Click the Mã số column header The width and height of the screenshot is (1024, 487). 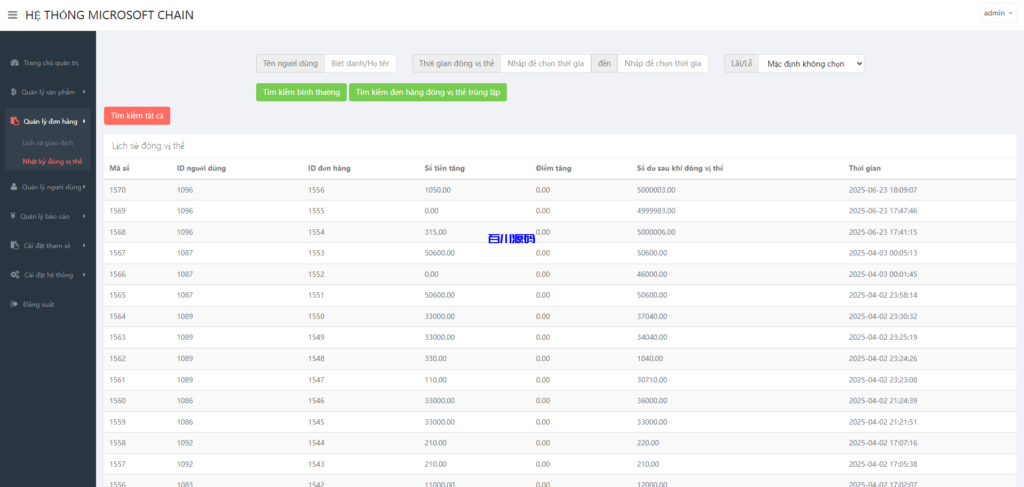pyautogui.click(x=120, y=168)
